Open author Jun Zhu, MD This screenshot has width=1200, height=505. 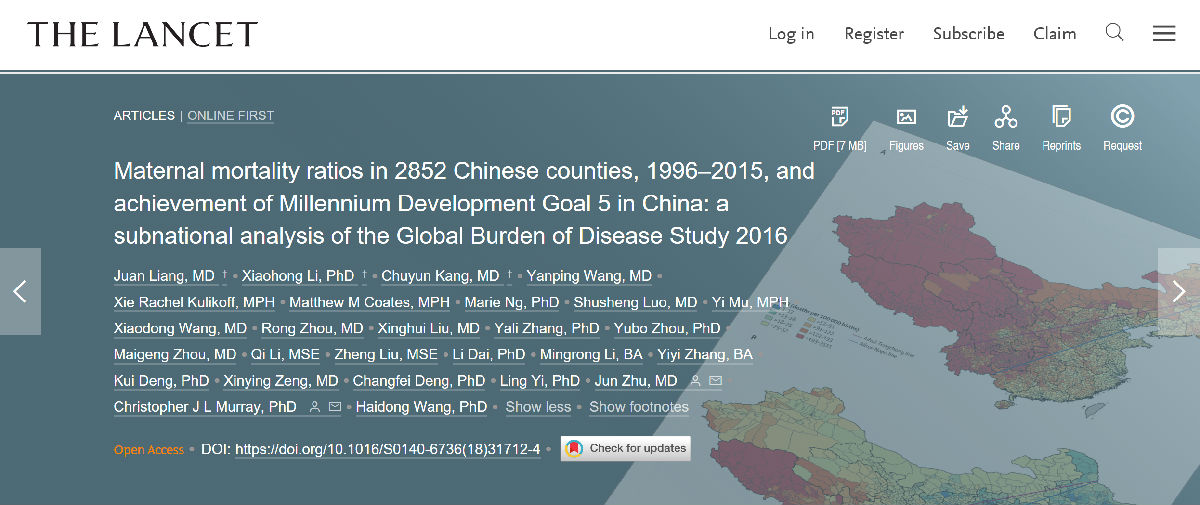click(636, 381)
